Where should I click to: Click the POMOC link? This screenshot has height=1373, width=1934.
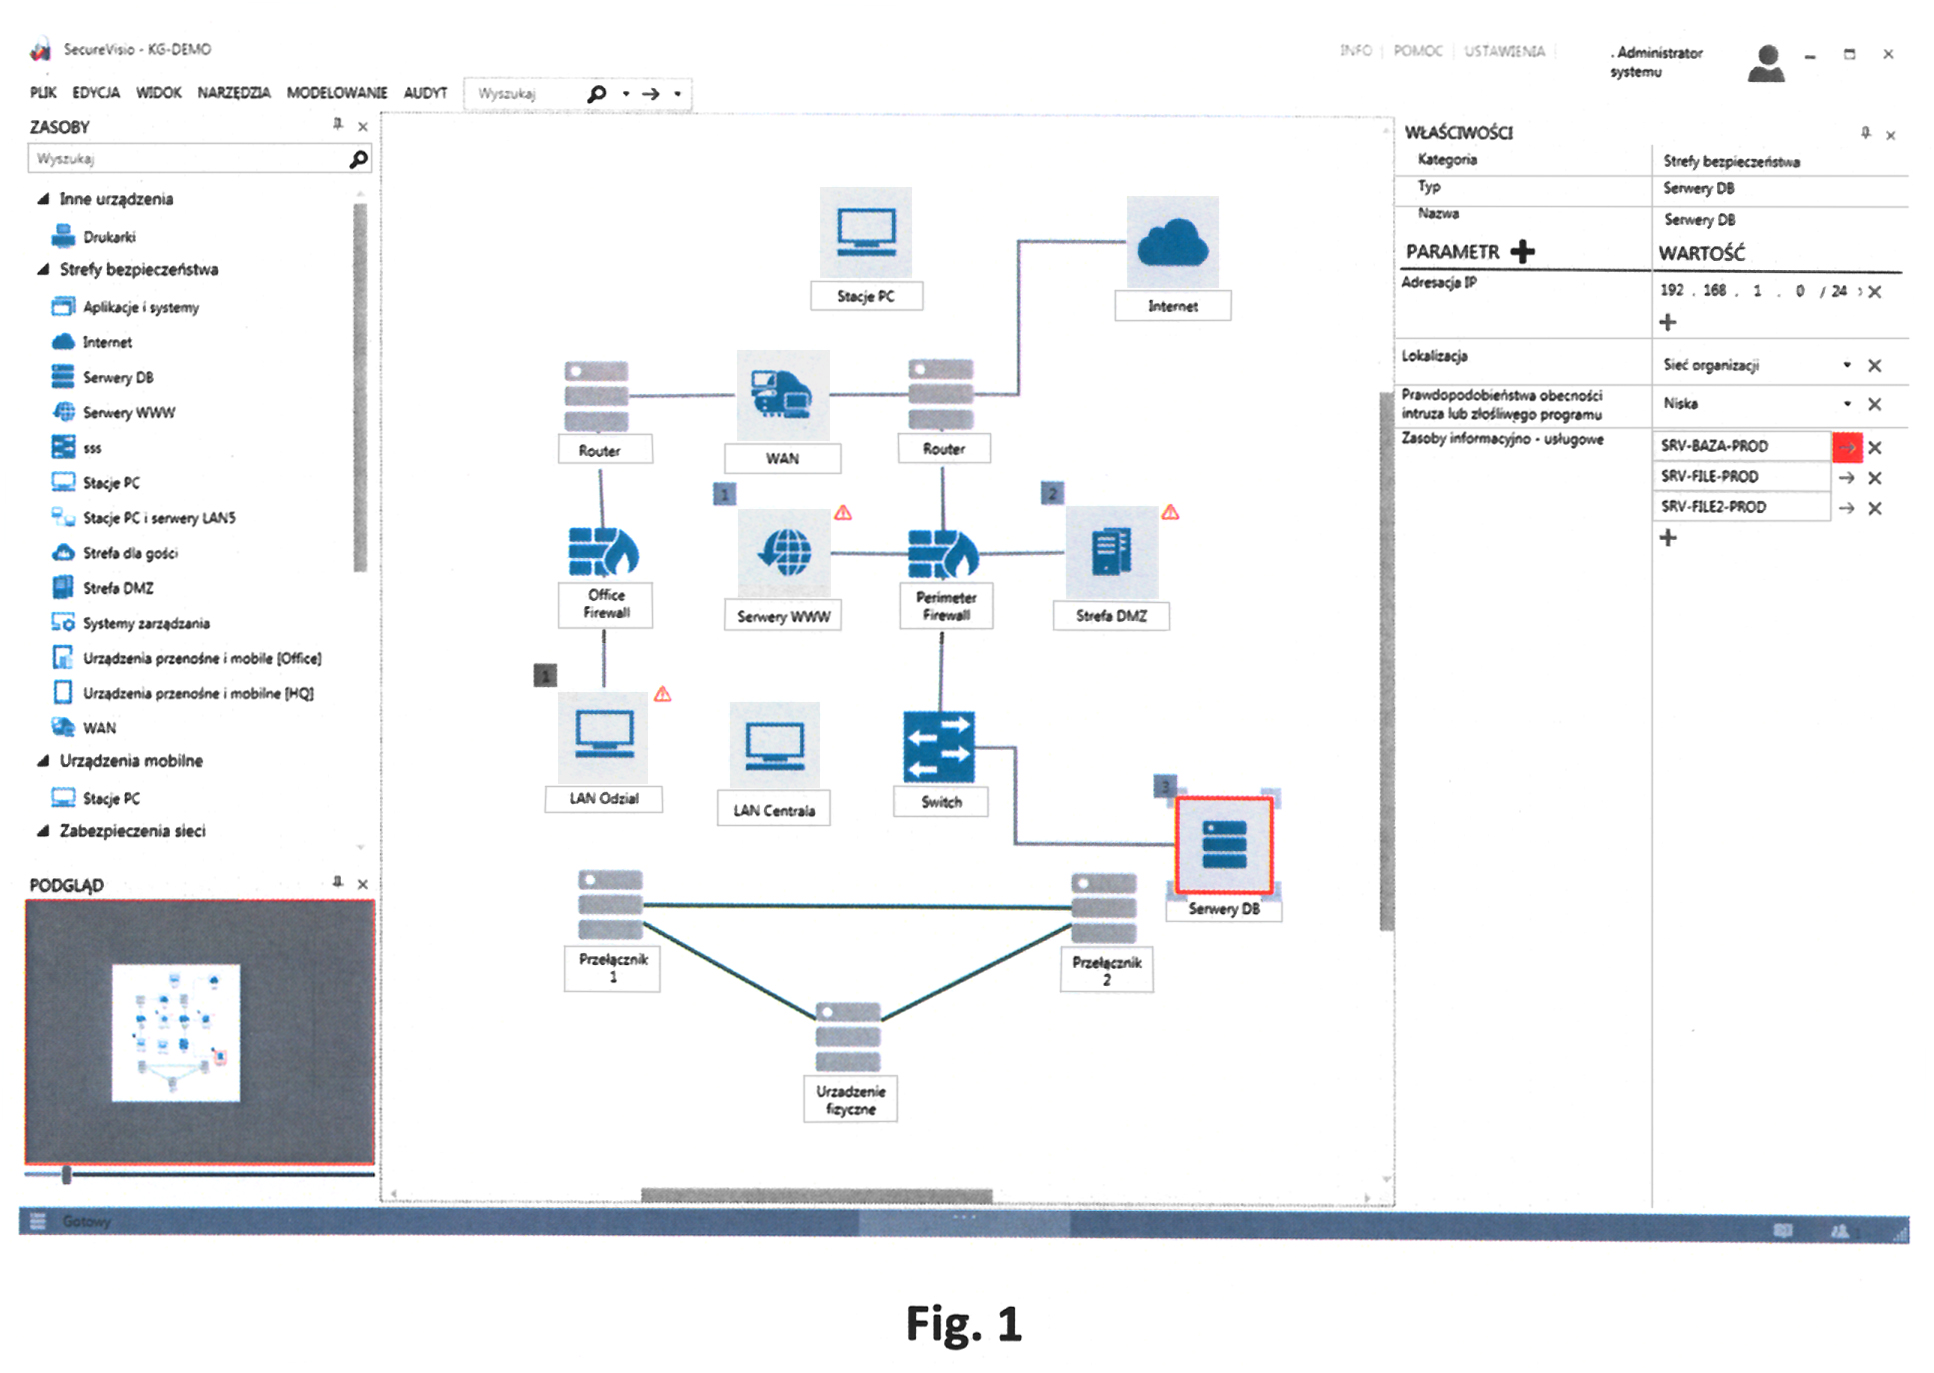[x=1417, y=51]
